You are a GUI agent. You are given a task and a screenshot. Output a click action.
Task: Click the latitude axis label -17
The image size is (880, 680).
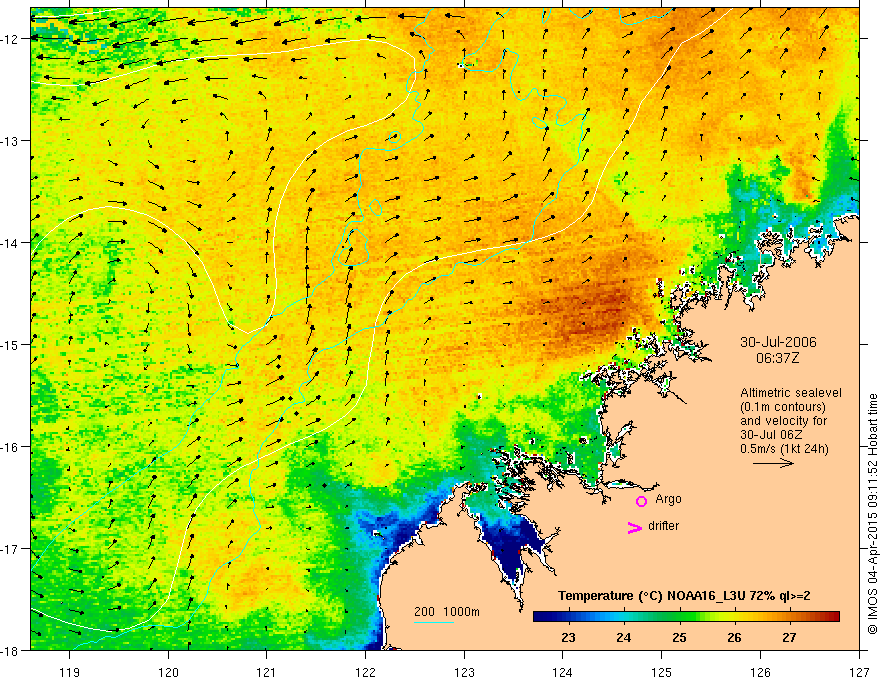coord(10,549)
